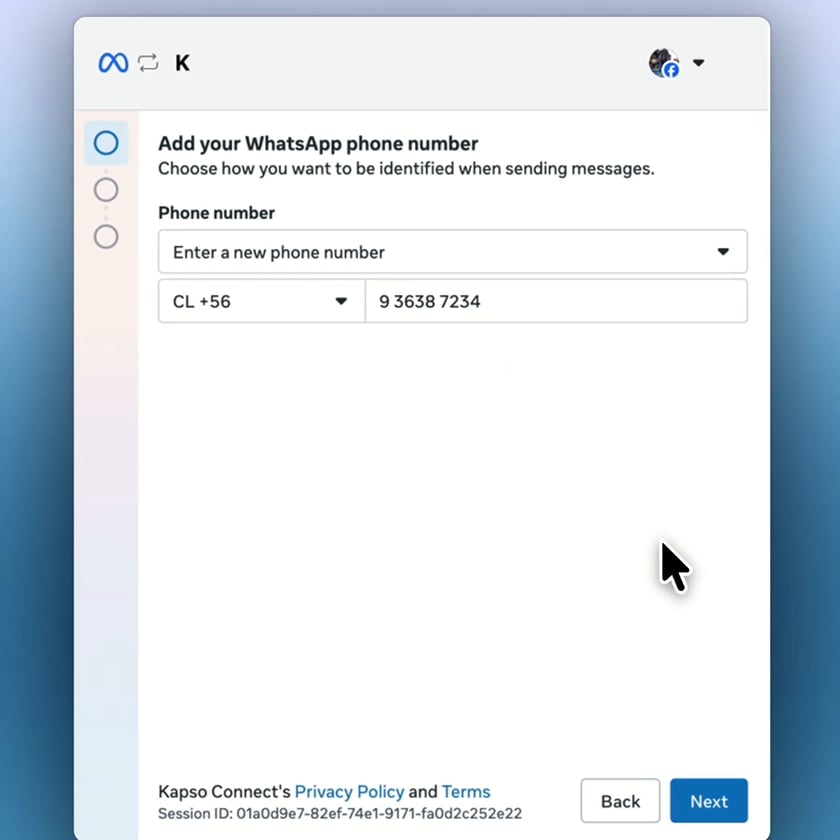840x840 pixels.
Task: Click the Meta infinity logo
Action: 114,63
